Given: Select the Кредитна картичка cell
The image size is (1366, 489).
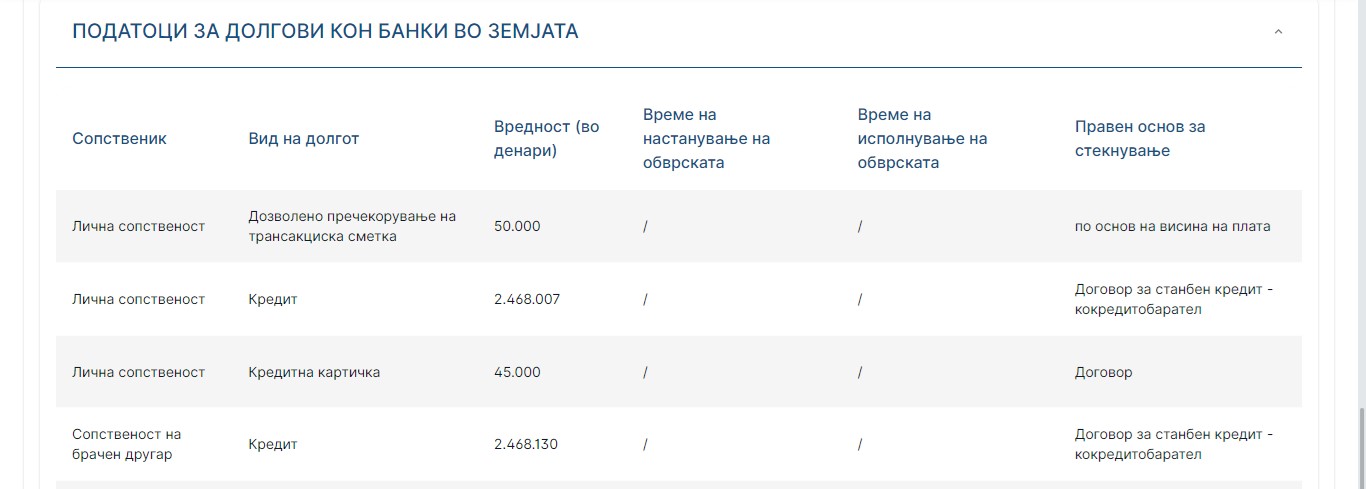Looking at the screenshot, I should [x=314, y=372].
